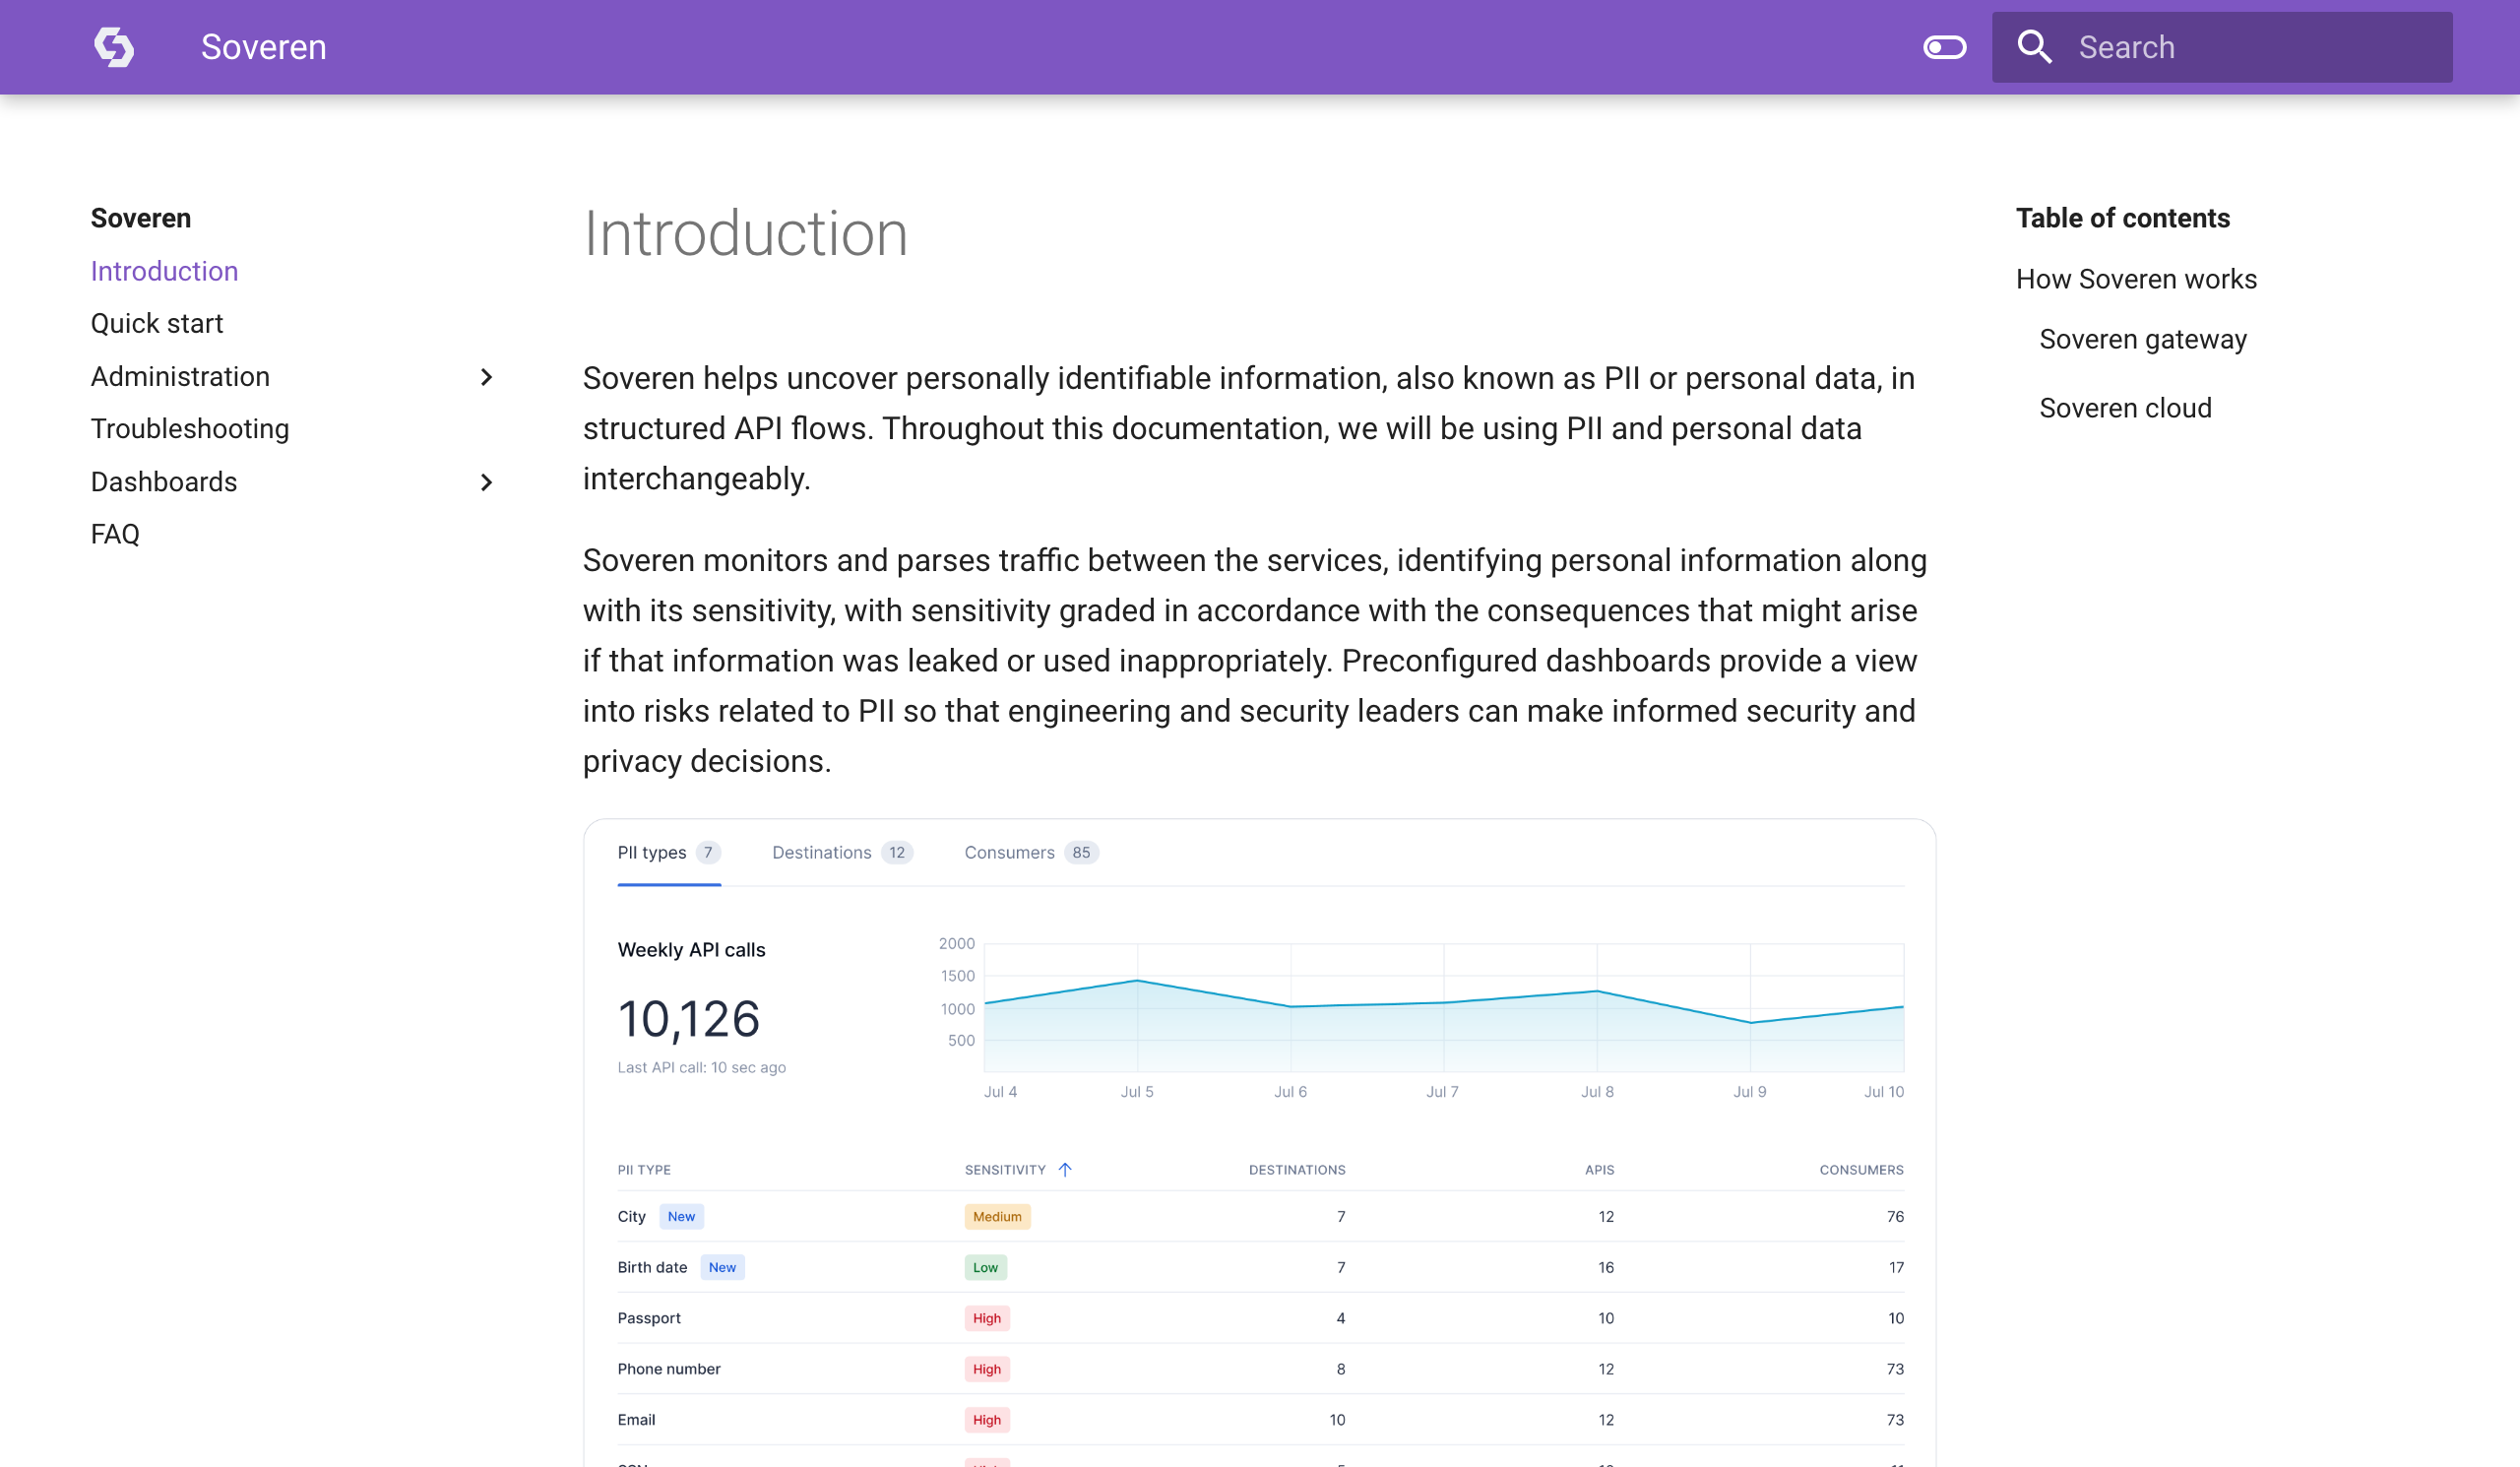The height and width of the screenshot is (1467, 2520).
Task: Toggle the dark/light color scheme switch
Action: tap(1944, 47)
